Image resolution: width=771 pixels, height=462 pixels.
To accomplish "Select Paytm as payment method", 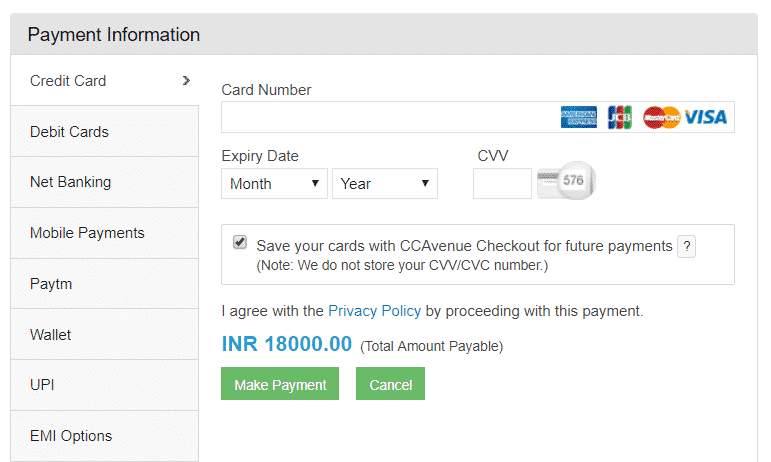I will pyautogui.click(x=104, y=284).
